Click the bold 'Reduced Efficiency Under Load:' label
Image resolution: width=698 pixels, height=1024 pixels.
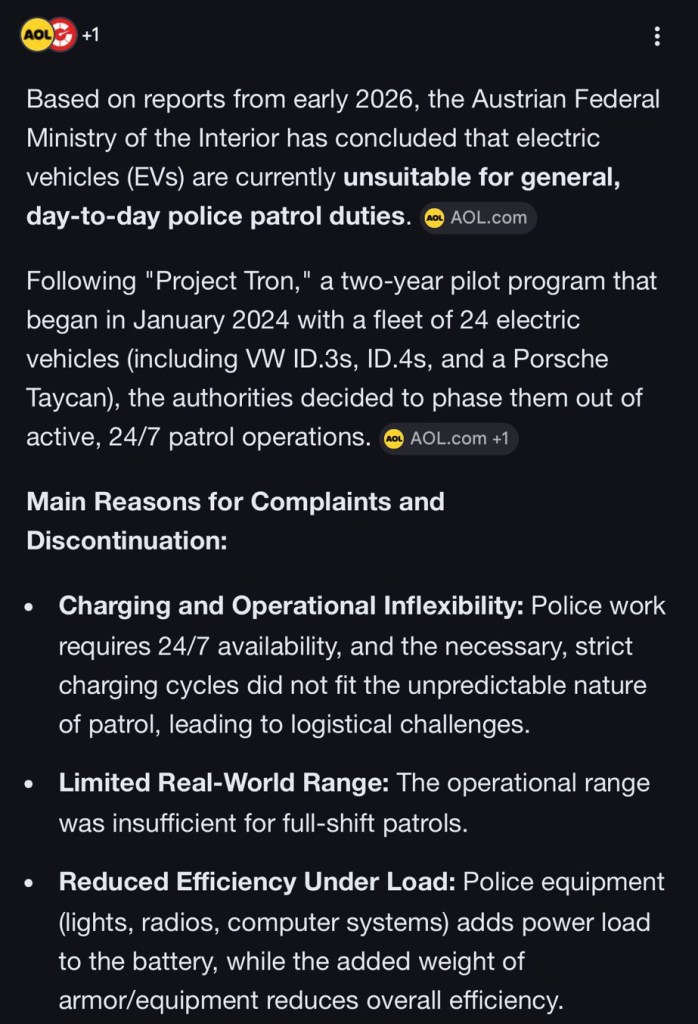click(x=257, y=882)
